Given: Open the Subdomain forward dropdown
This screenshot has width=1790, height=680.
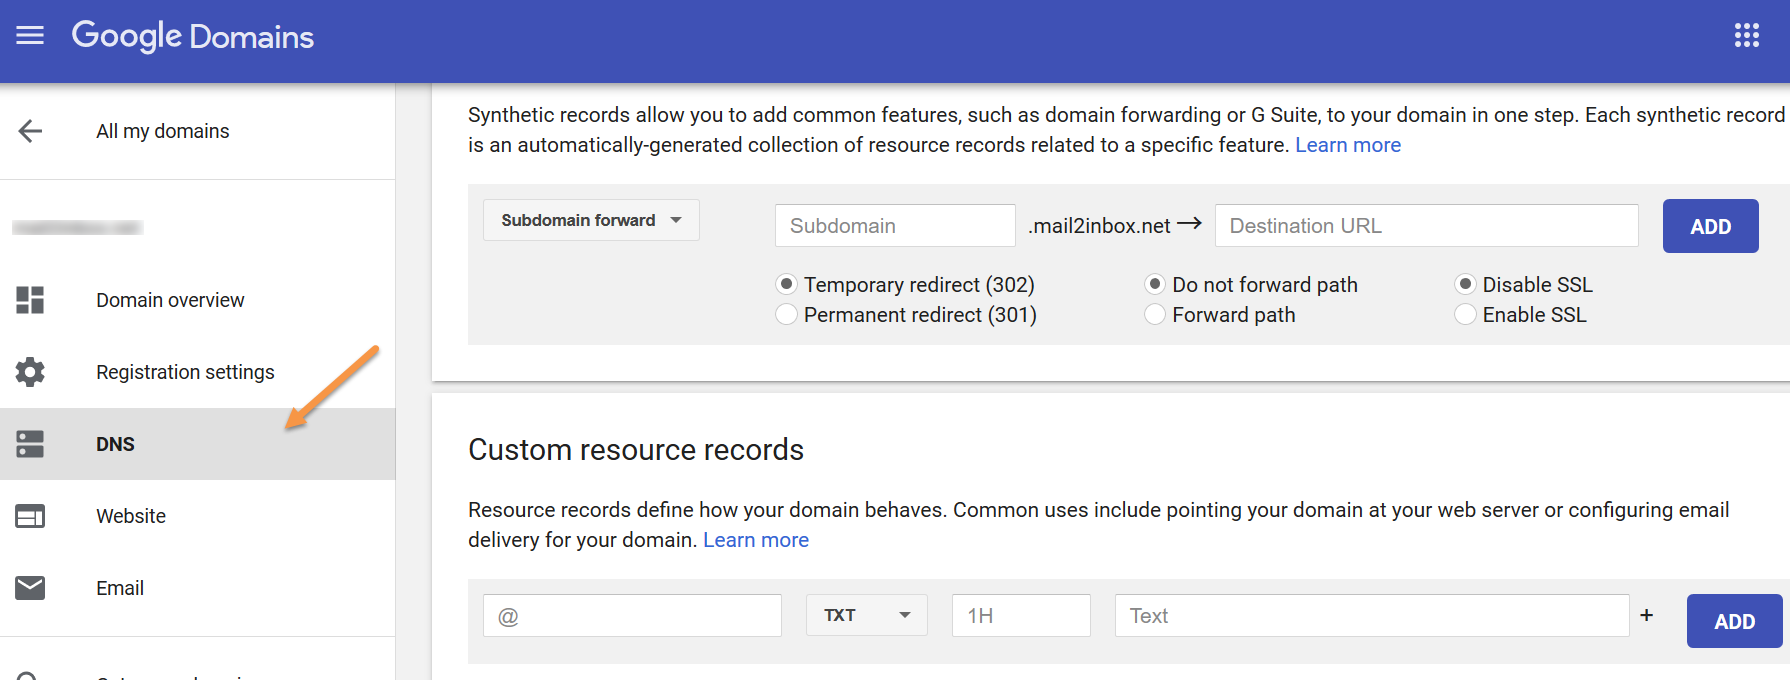Looking at the screenshot, I should (591, 220).
